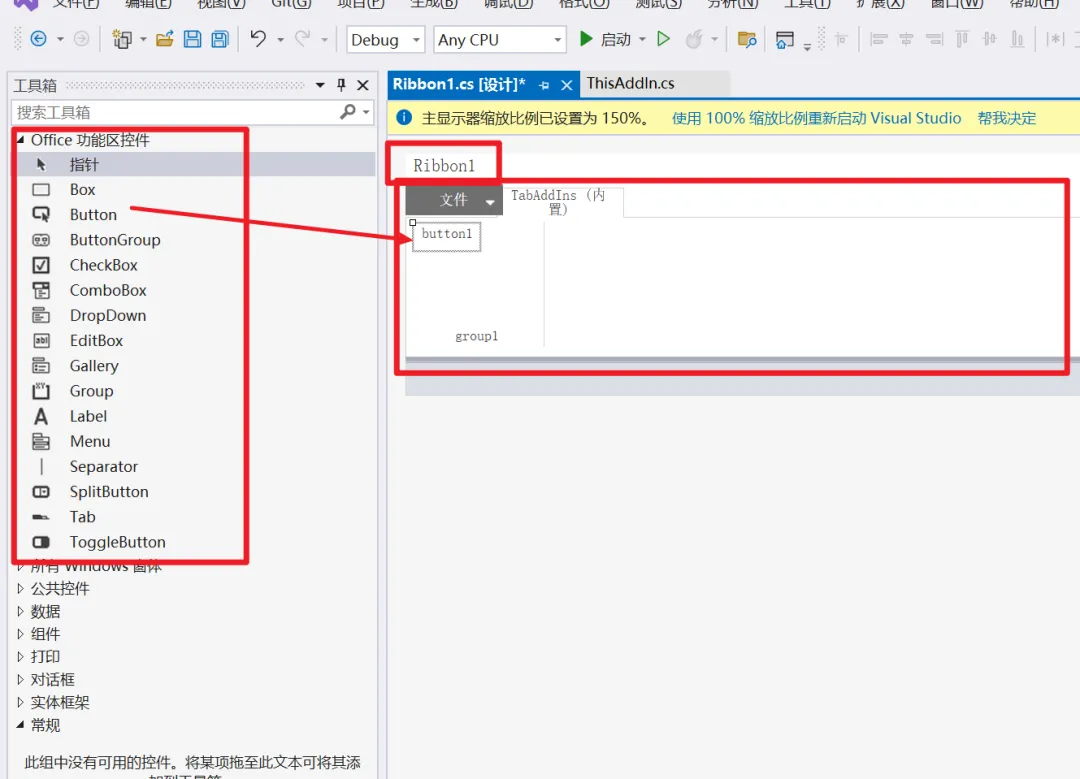Click the align rights toolbar icon
Screen dimensions: 1080x779
[934, 39]
